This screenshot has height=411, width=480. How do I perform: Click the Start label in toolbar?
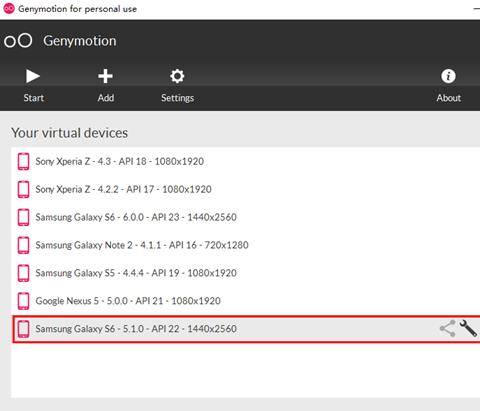33,98
